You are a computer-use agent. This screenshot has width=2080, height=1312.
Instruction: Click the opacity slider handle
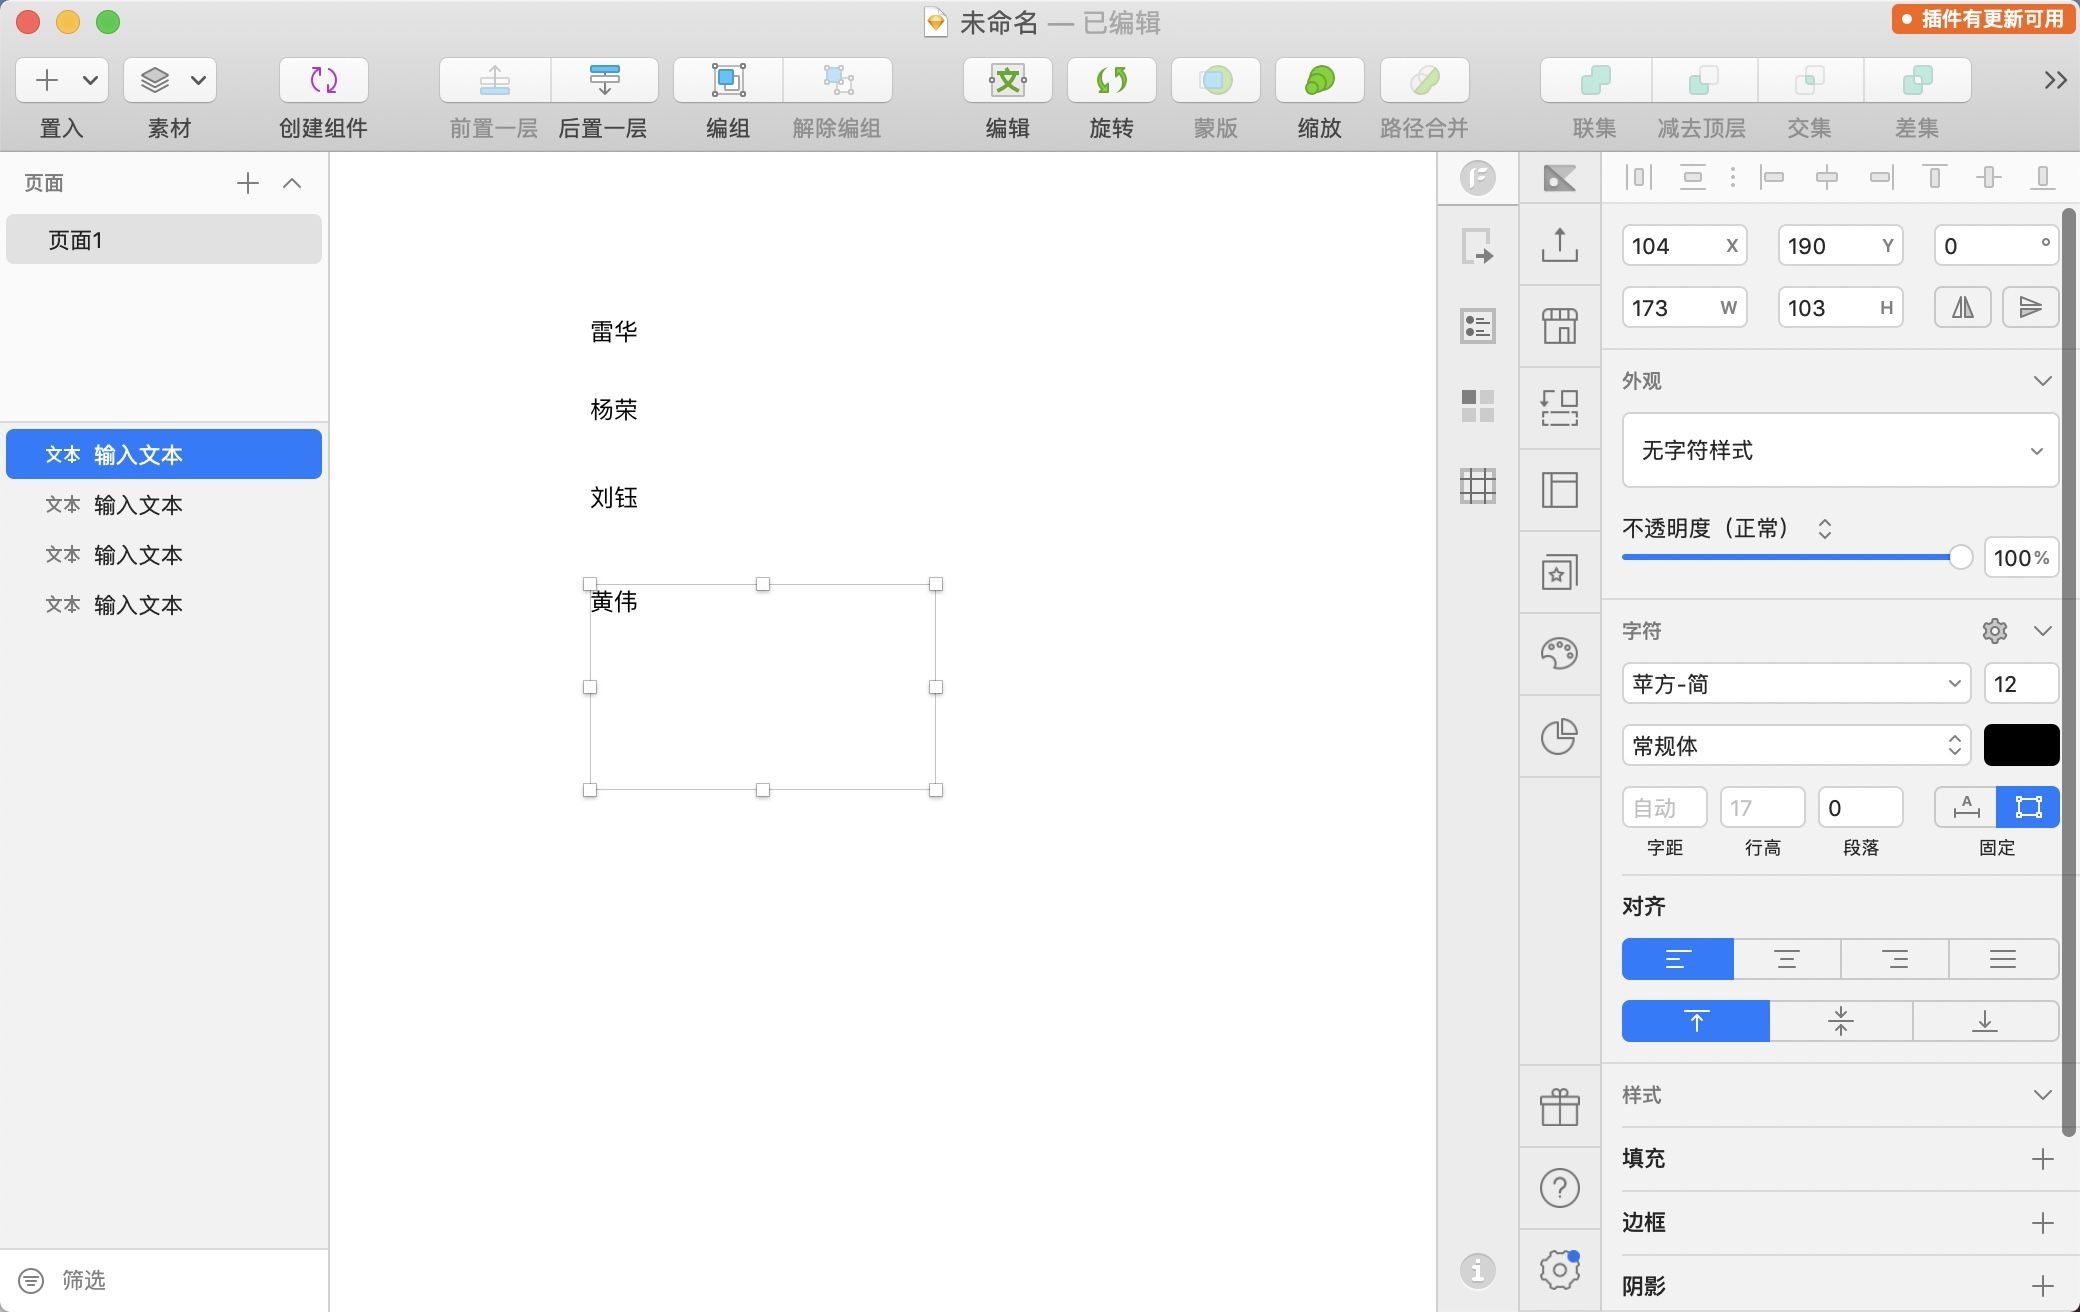pyautogui.click(x=1961, y=557)
